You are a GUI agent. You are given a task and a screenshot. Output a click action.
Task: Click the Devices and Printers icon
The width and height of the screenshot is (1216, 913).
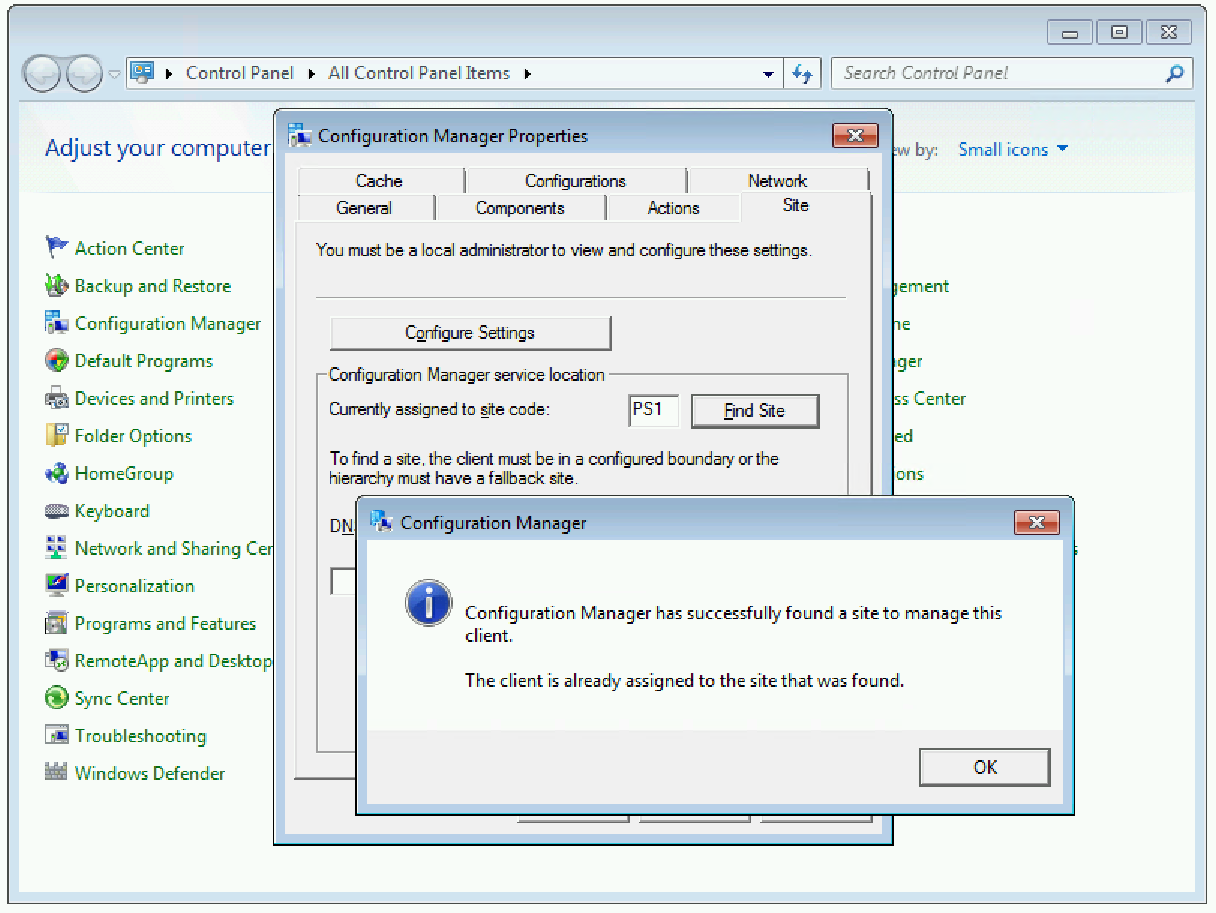(56, 398)
